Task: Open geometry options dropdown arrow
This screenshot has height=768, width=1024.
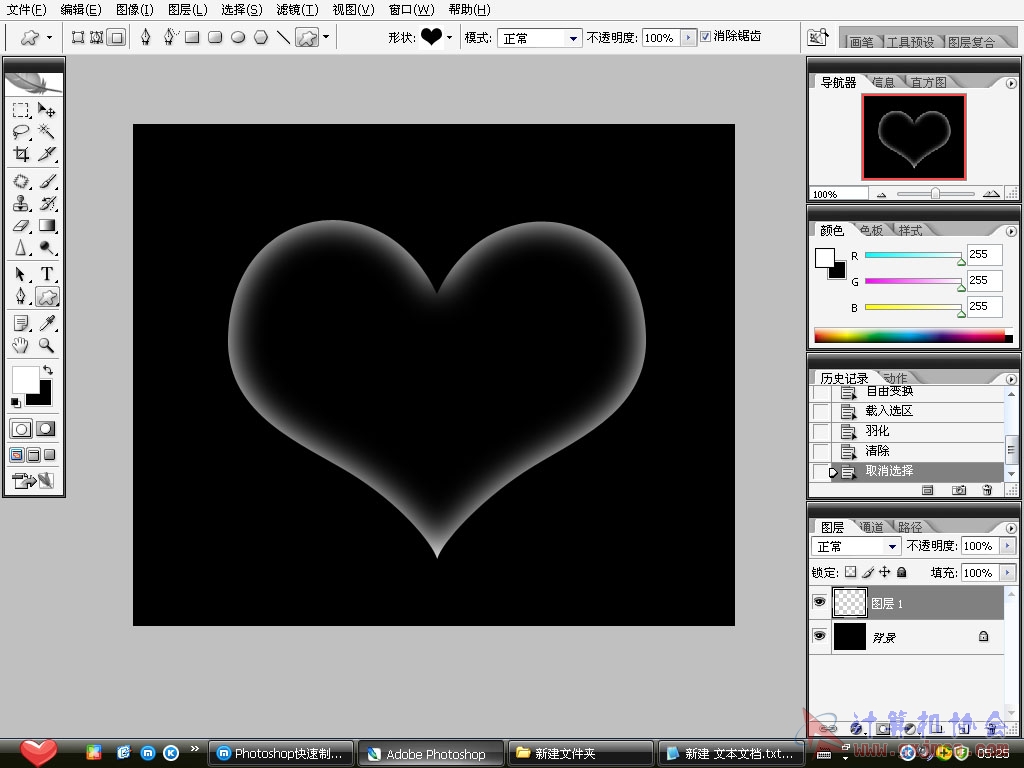Action: pyautogui.click(x=326, y=37)
